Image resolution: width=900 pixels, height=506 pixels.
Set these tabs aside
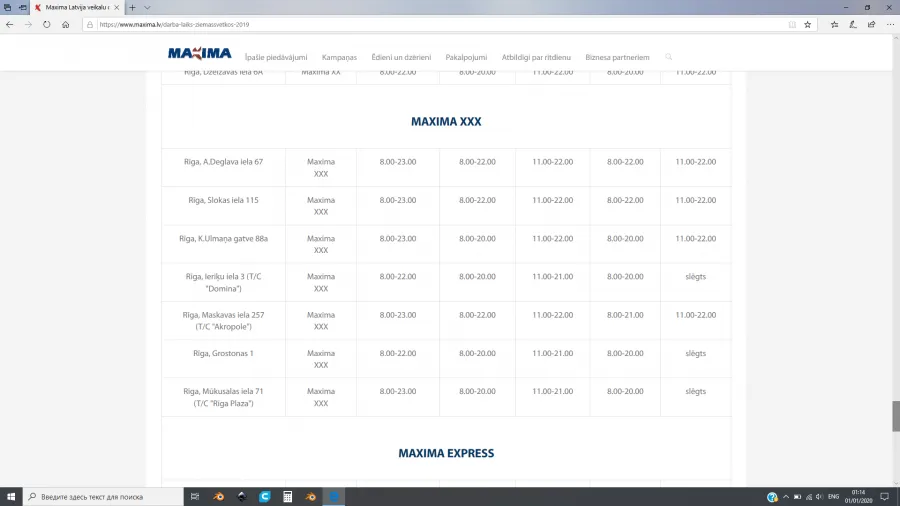coord(22,7)
